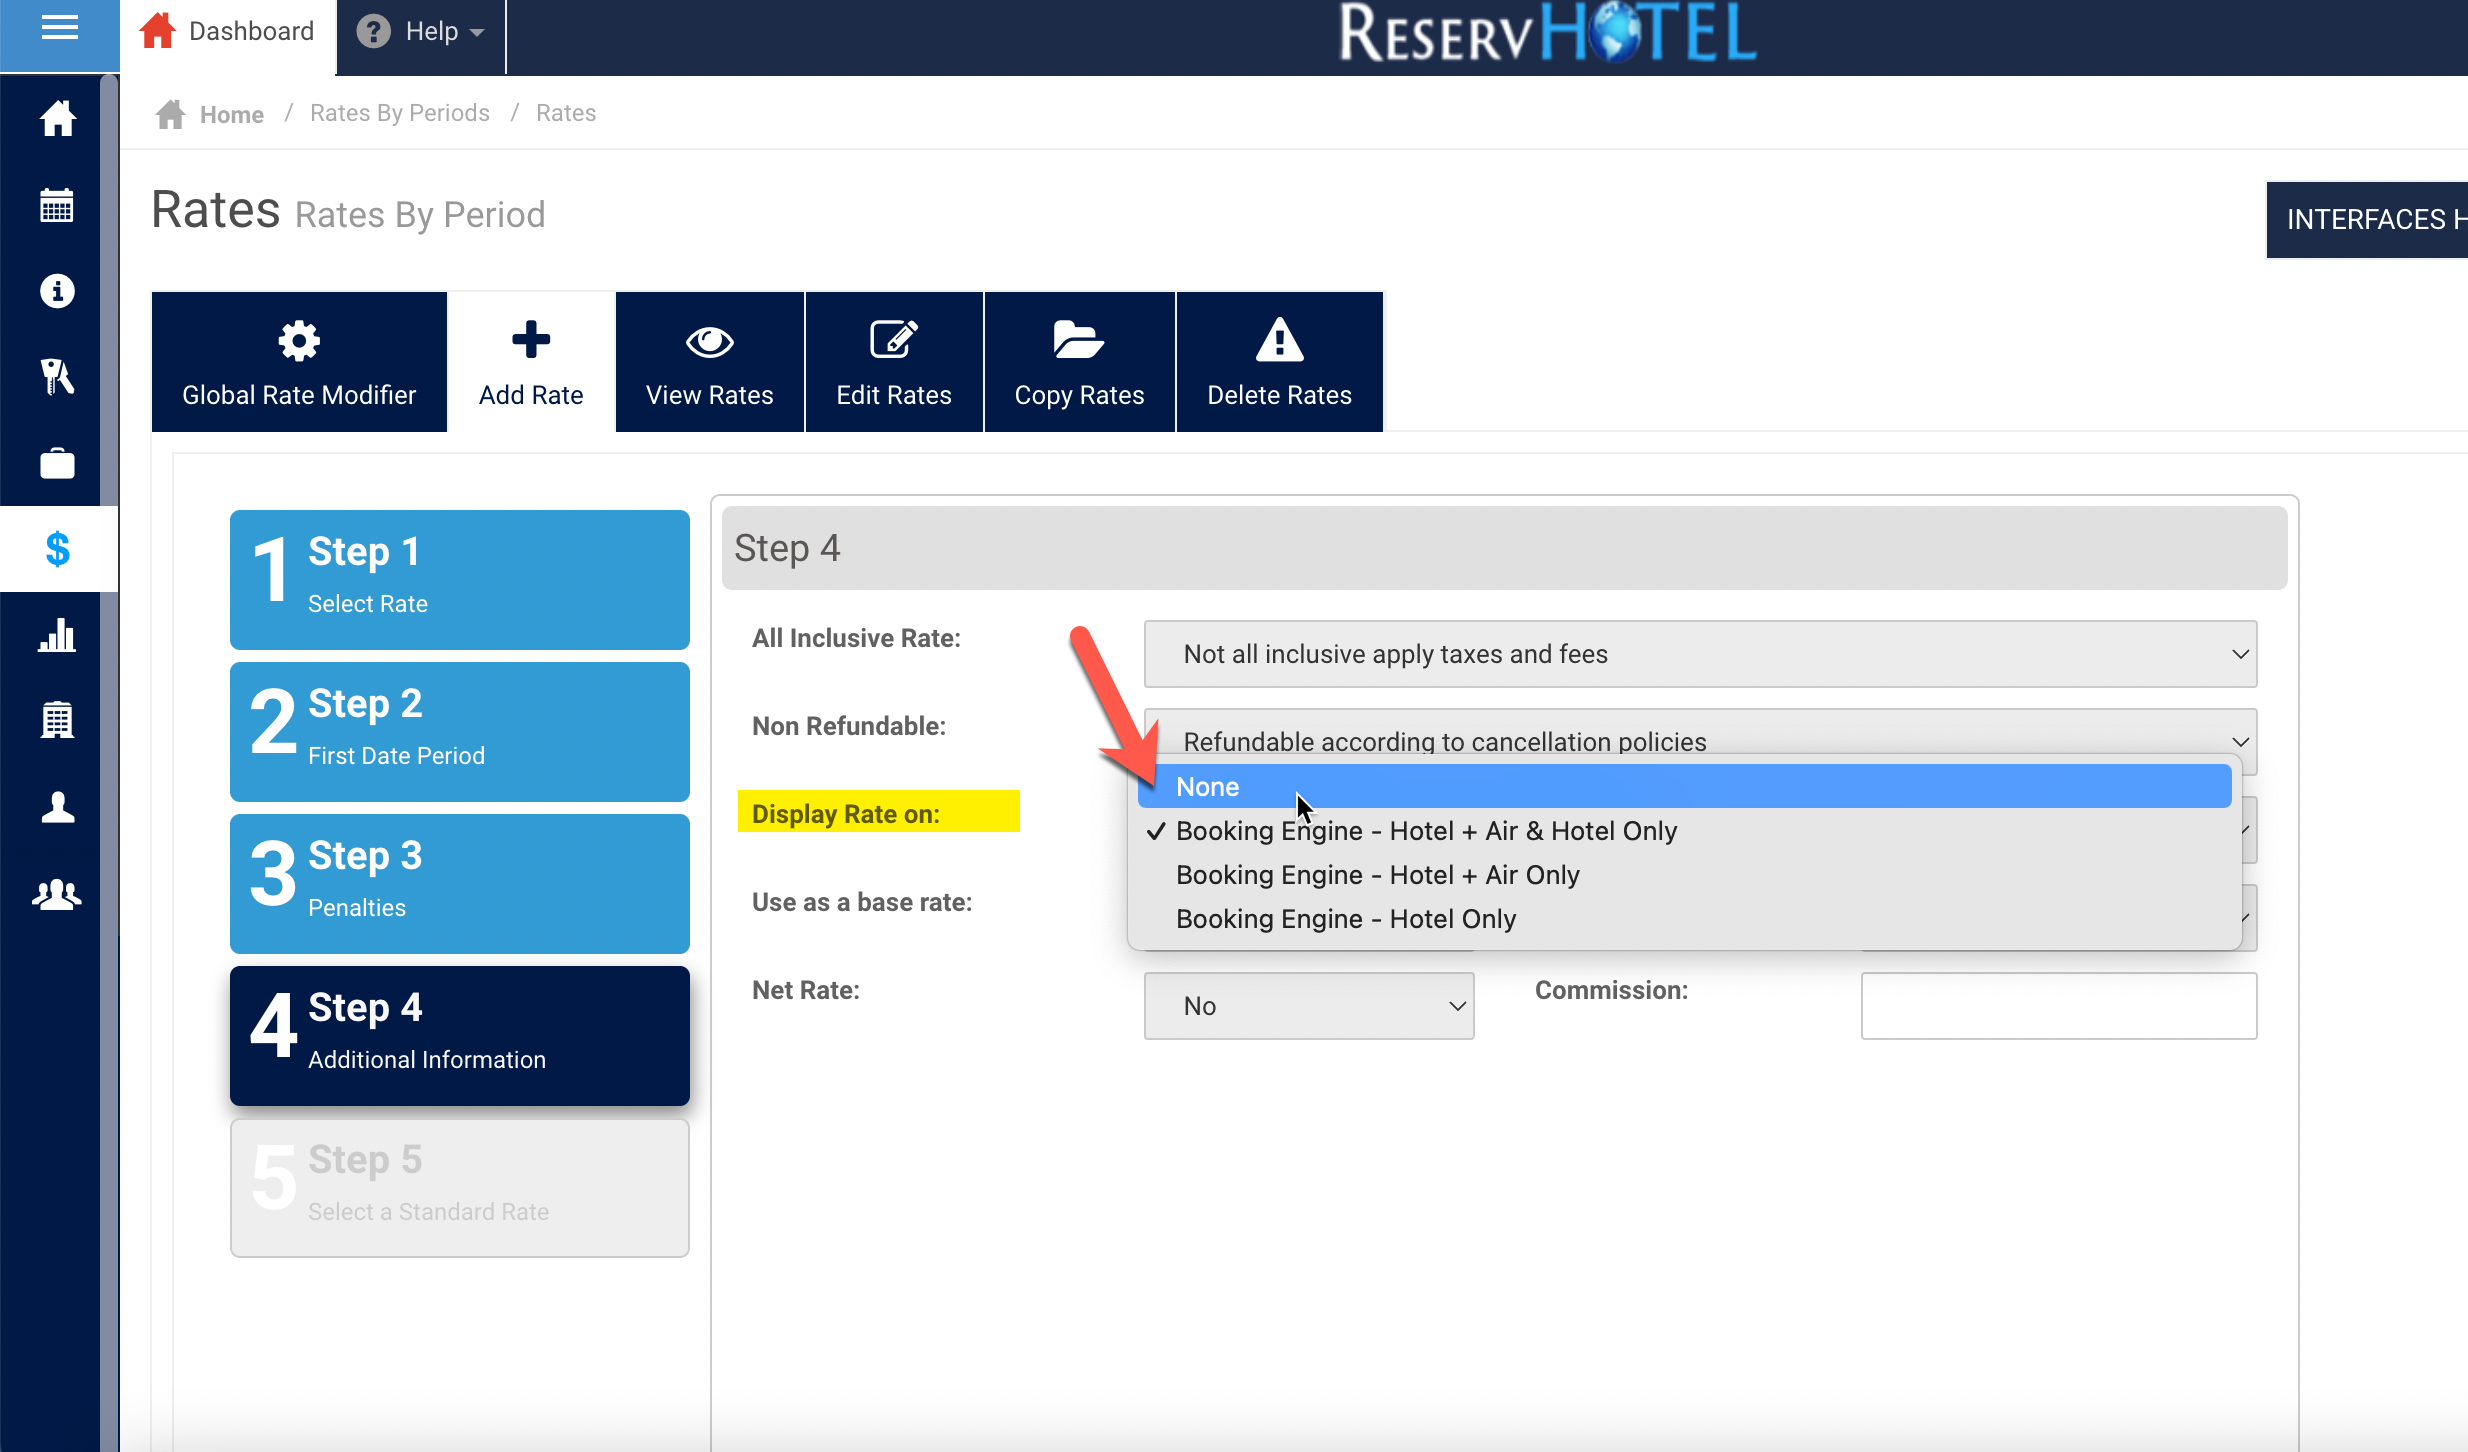Viewport: 2468px width, 1452px height.
Task: Pick Booking Engine - Hotel + Air Only
Action: 1377,875
